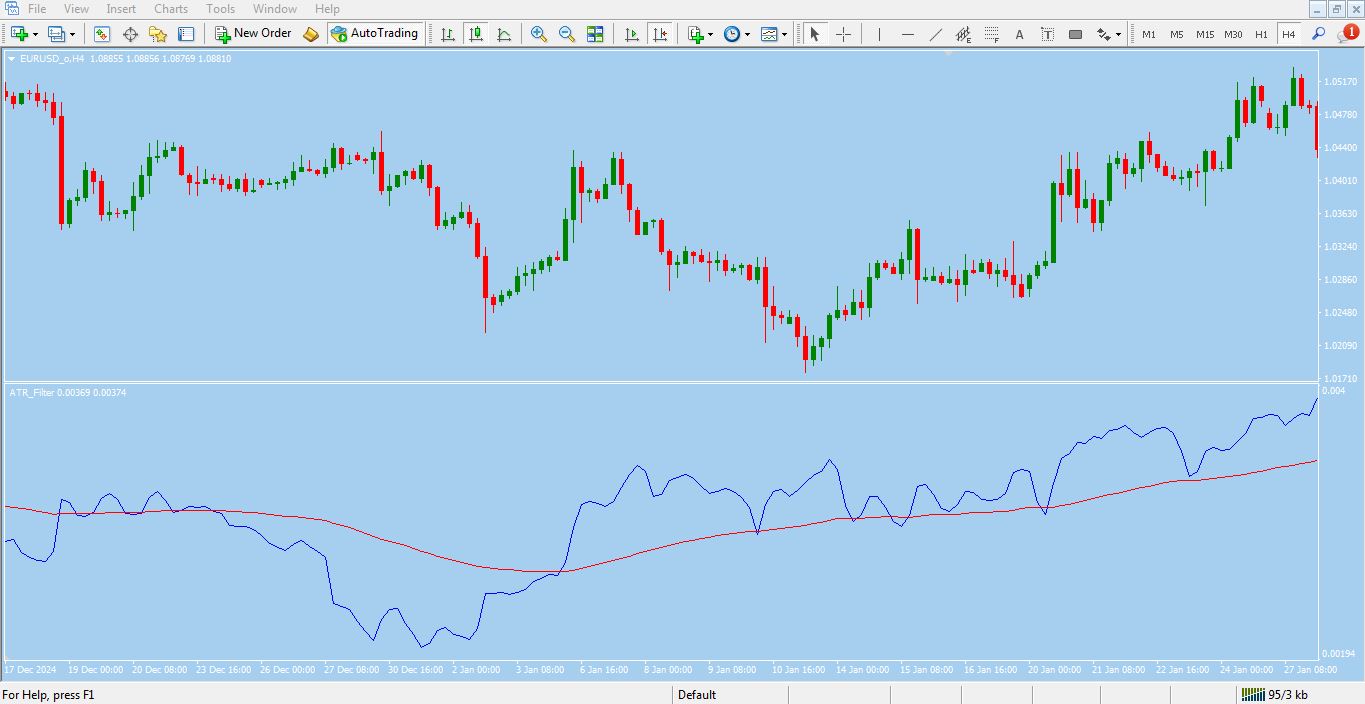This screenshot has width=1365, height=704.
Task: Toggle chart auto scroll
Action: coord(631,34)
